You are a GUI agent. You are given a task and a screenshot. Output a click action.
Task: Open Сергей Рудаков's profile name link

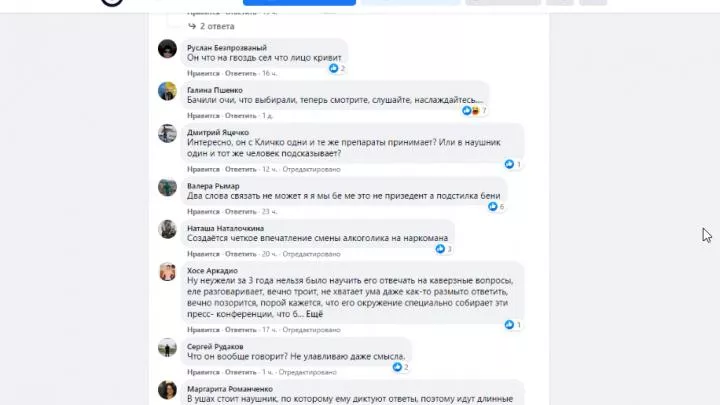[x=215, y=346]
